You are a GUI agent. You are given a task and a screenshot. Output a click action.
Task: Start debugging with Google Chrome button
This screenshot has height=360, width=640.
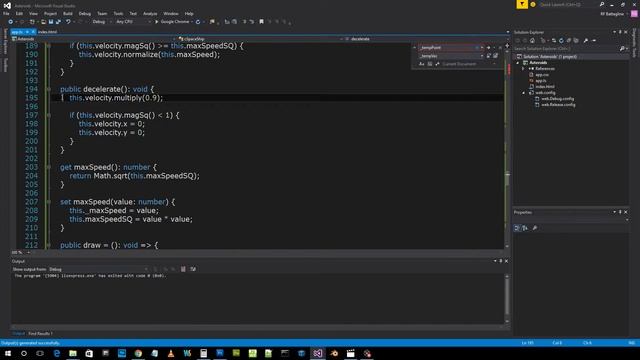click(172, 22)
